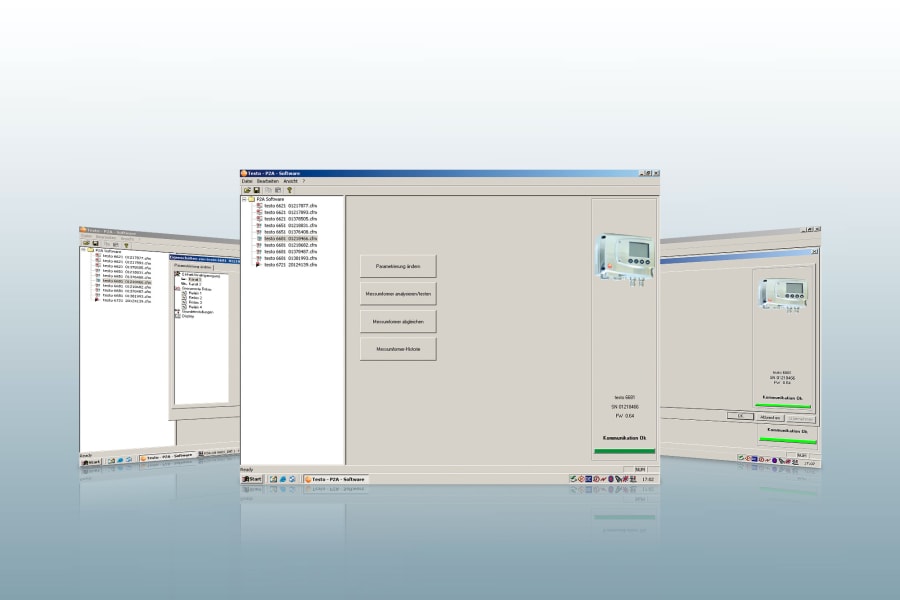Select the Copy icon in the toolbar
Viewport: 900px width, 600px height.
click(x=267, y=189)
